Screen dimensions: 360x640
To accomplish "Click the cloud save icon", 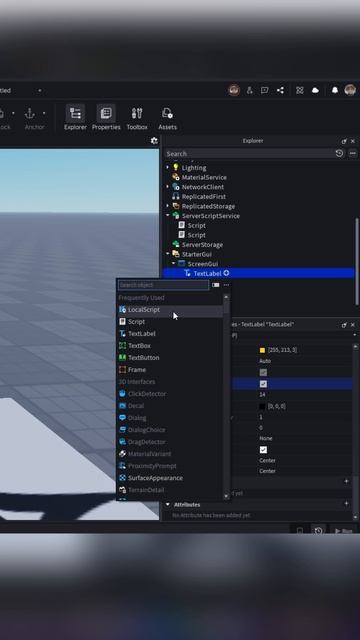I will (x=316, y=90).
